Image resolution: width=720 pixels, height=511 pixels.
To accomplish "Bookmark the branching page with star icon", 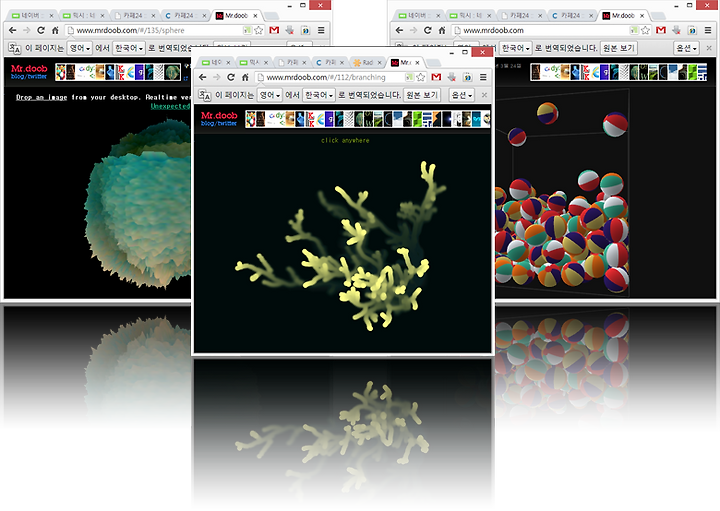I will coord(421,77).
